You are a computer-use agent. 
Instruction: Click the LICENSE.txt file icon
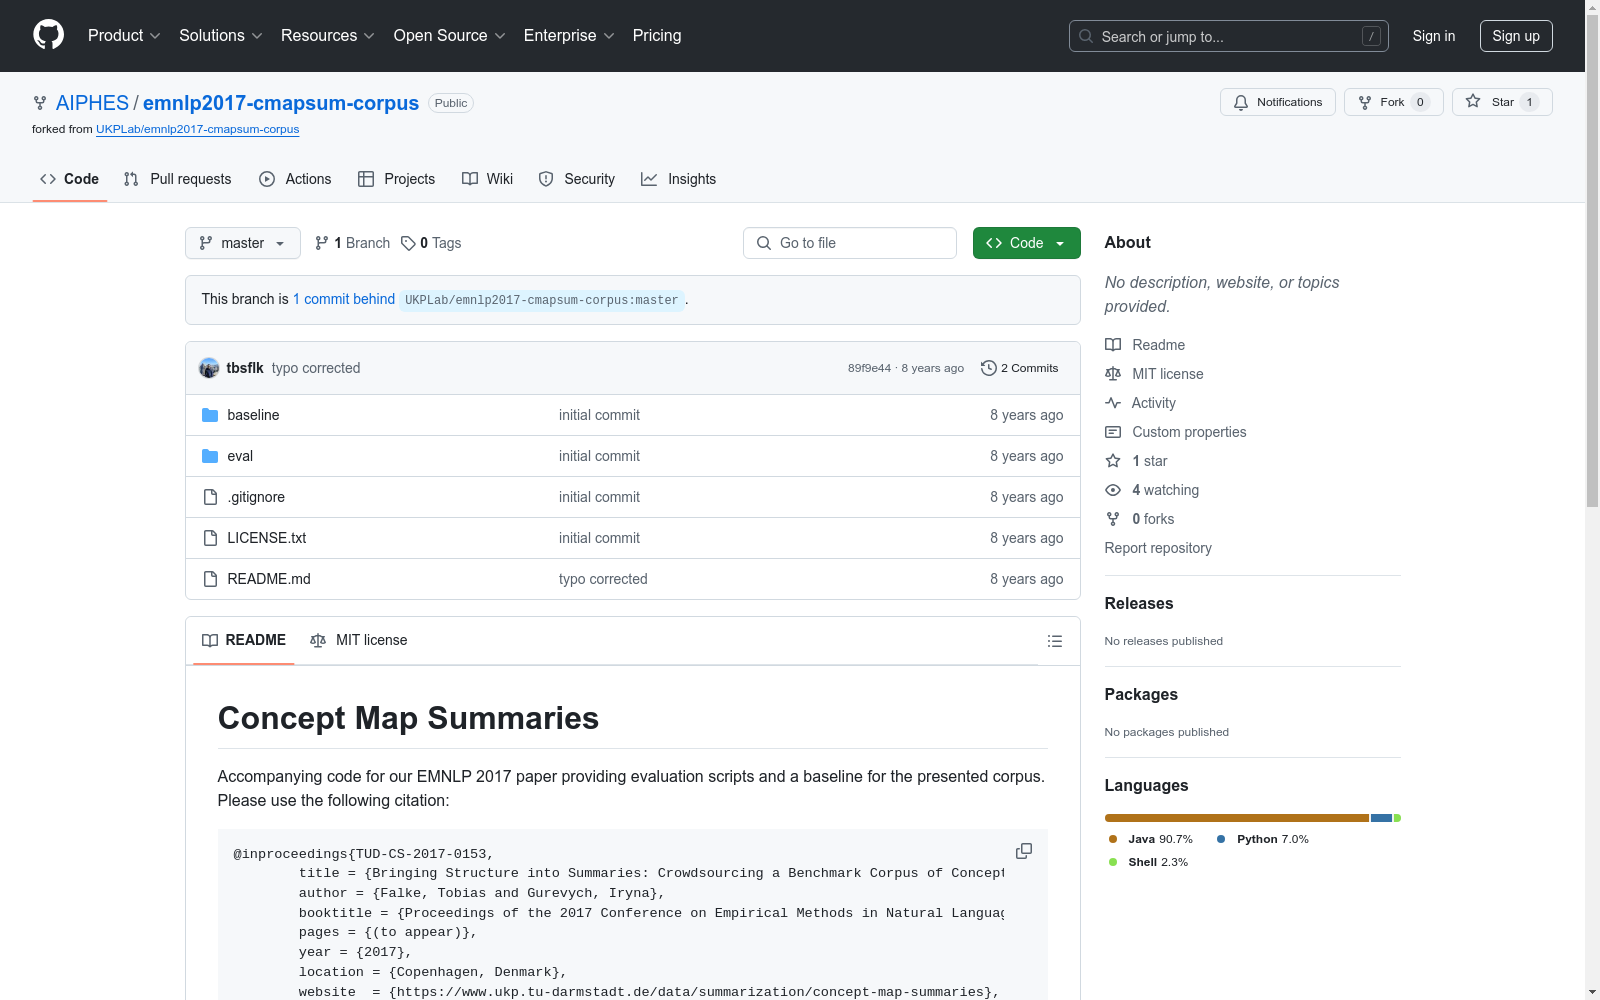pyautogui.click(x=210, y=538)
